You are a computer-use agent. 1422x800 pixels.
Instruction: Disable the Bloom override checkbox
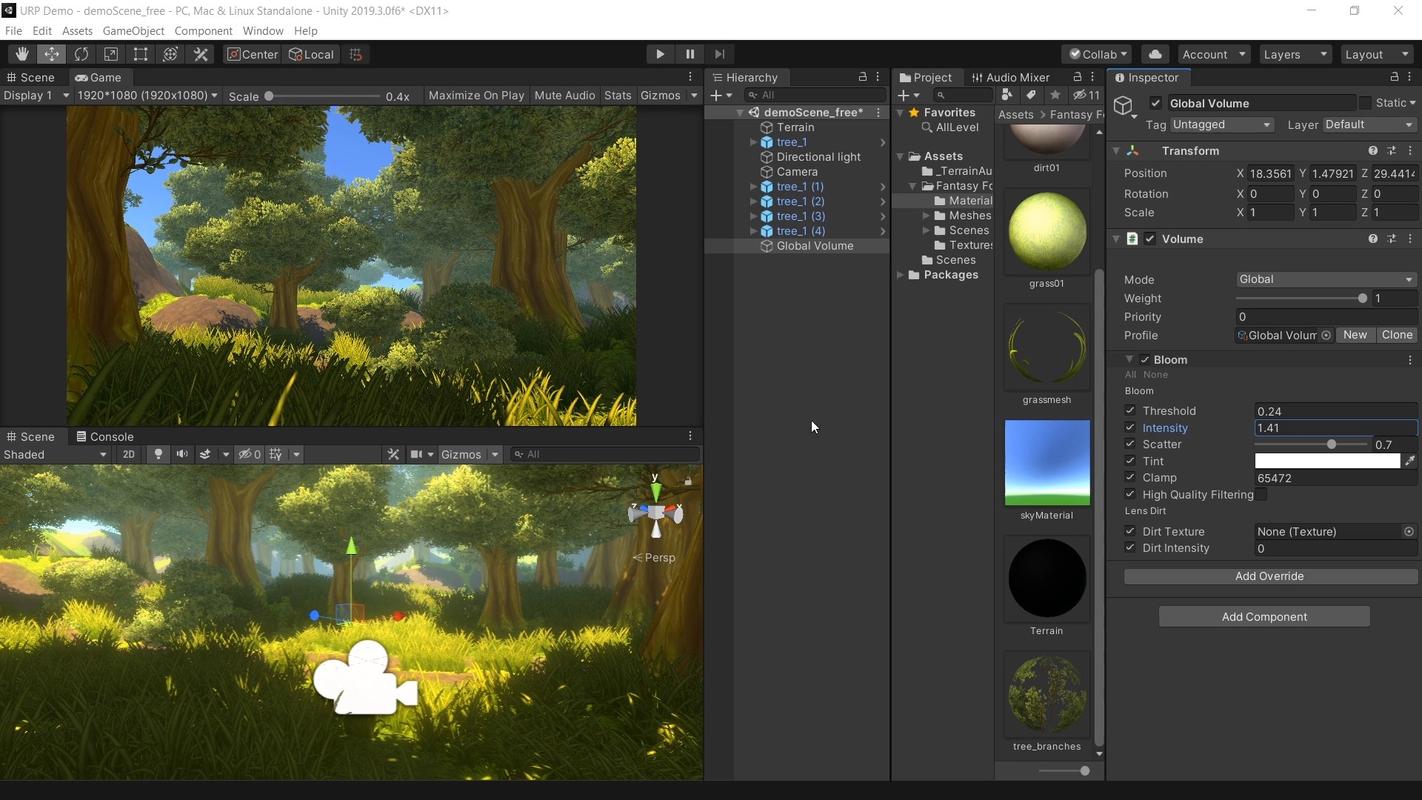click(x=1145, y=360)
